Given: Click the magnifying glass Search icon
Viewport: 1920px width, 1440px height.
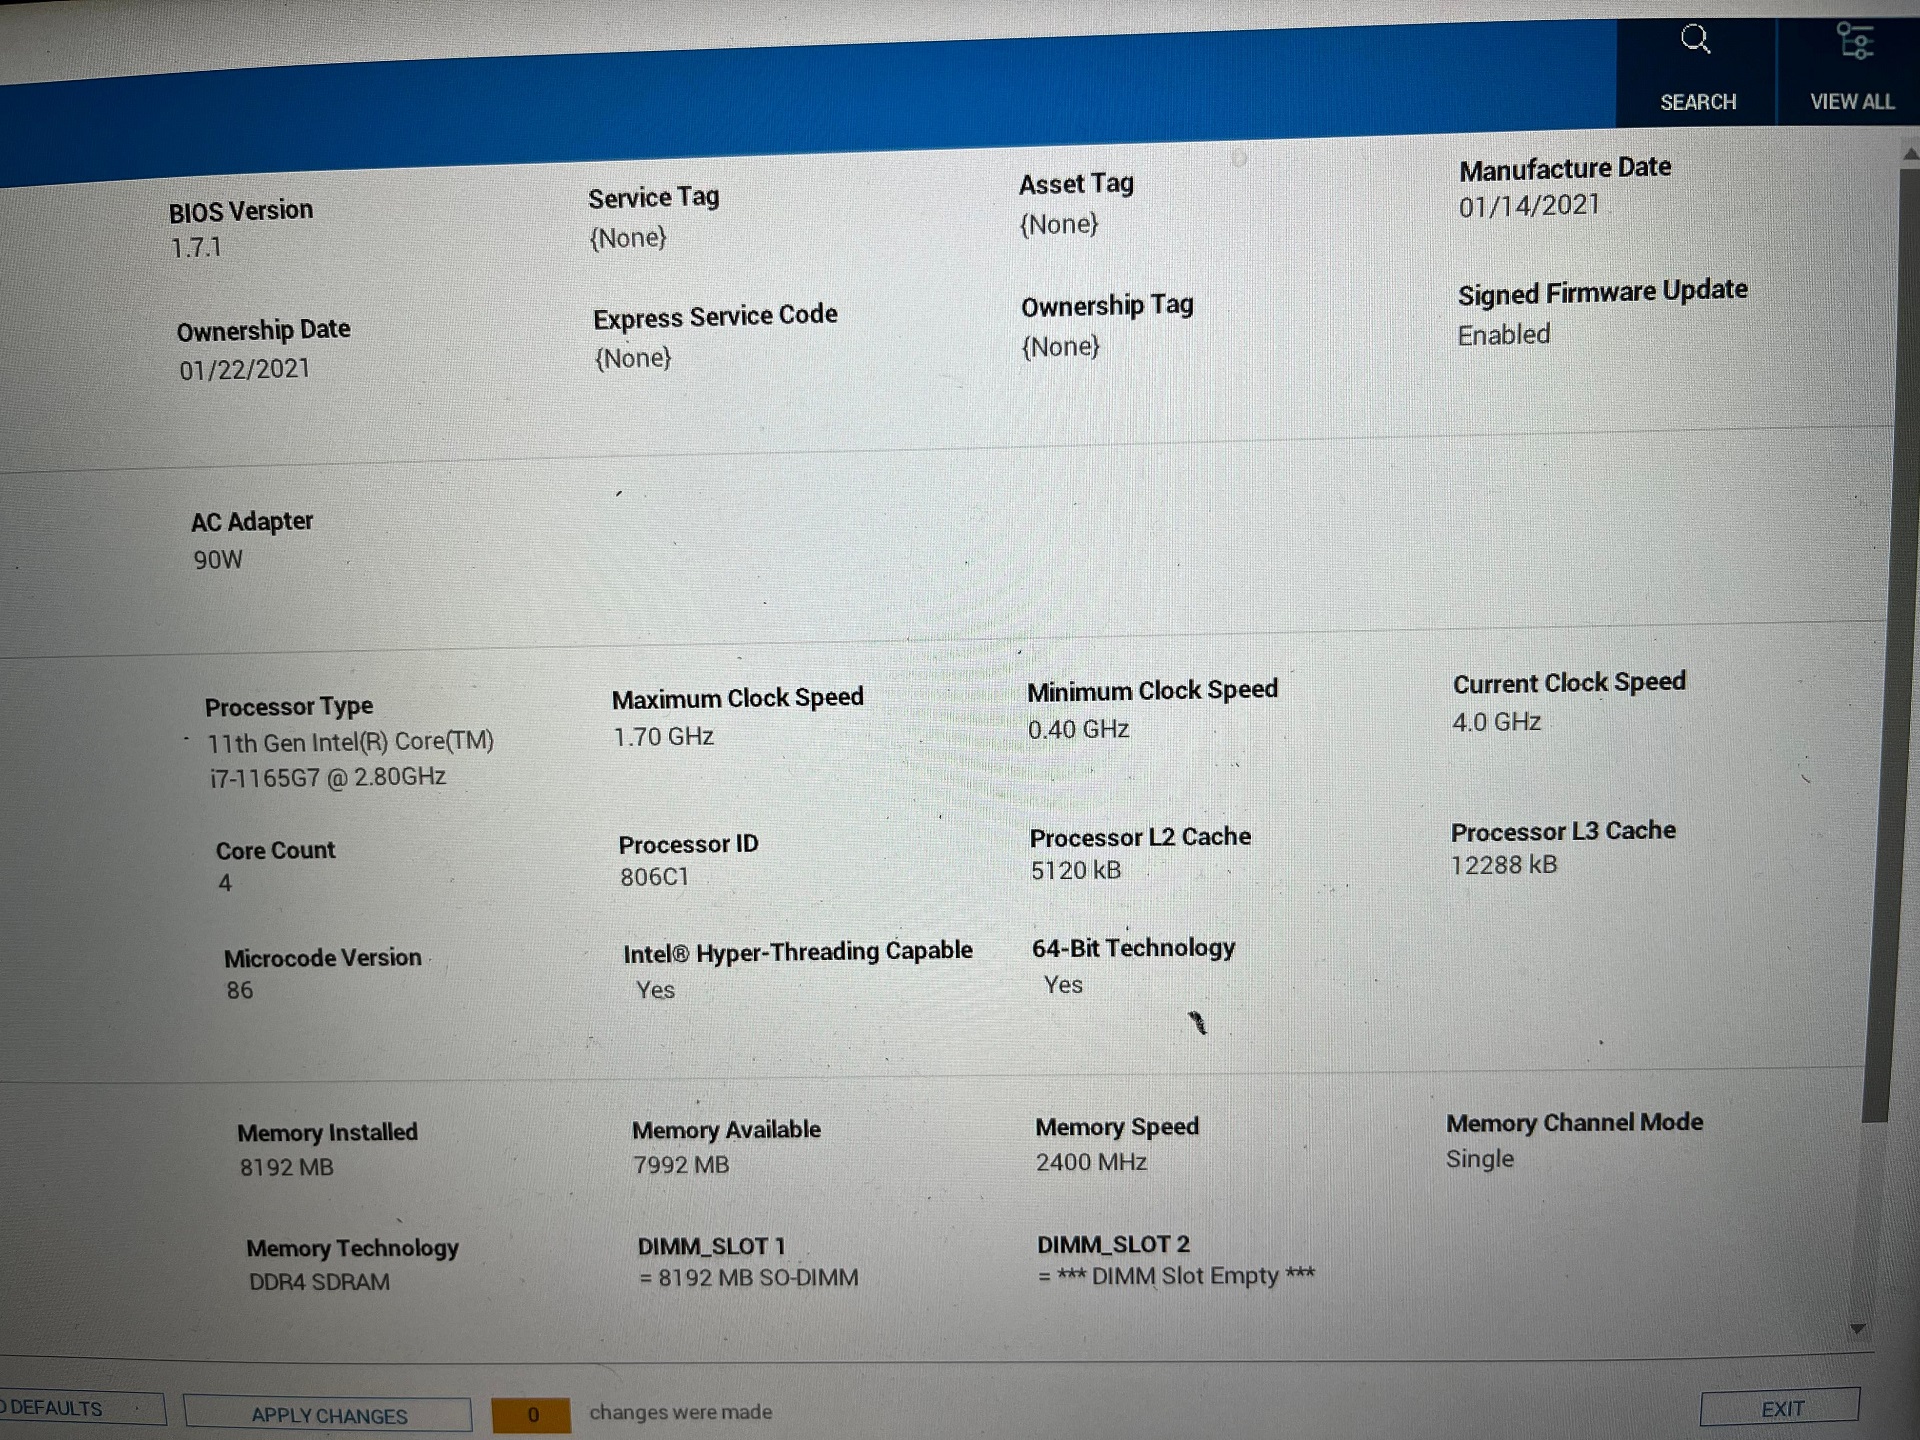Looking at the screenshot, I should click(1695, 41).
